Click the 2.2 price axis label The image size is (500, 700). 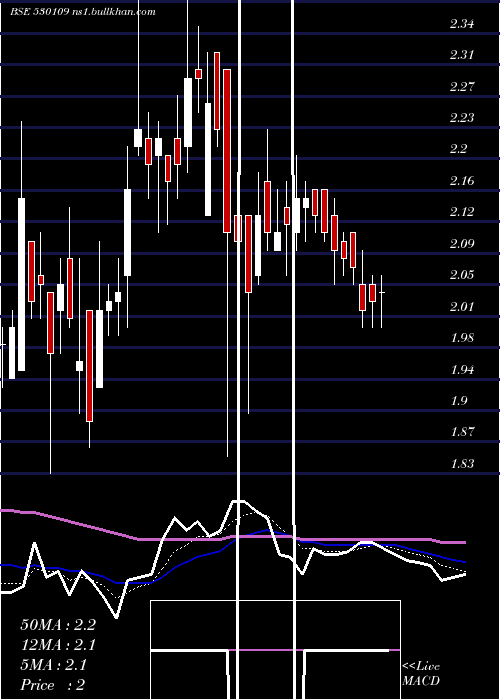[x=458, y=149]
